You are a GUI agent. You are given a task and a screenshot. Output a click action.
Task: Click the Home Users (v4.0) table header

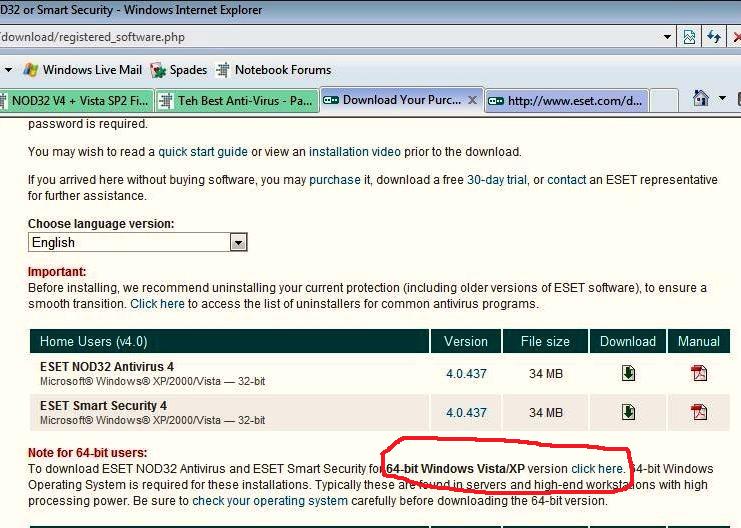pos(230,341)
